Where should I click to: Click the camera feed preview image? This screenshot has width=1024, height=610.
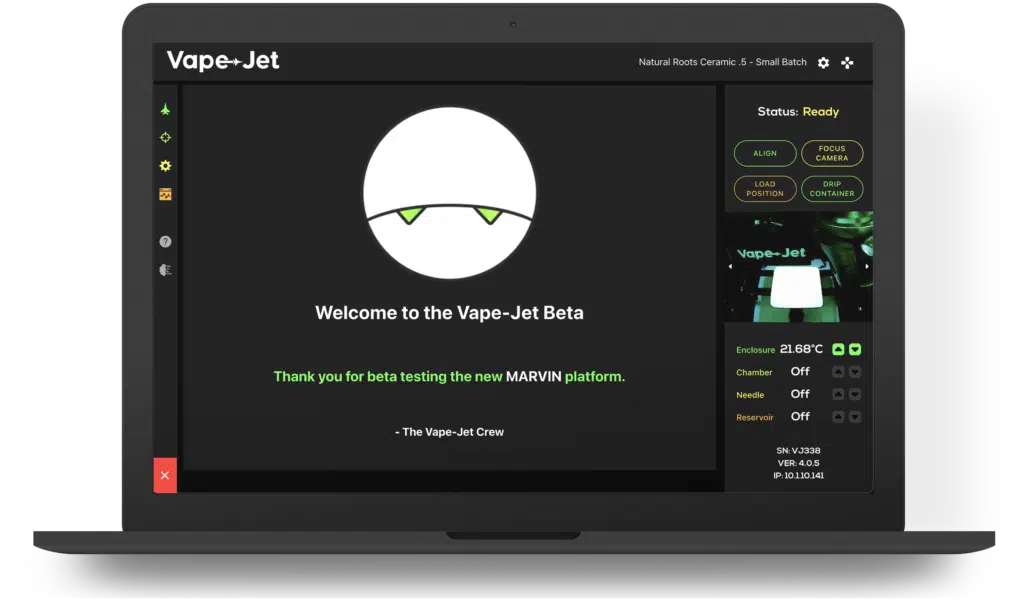pyautogui.click(x=799, y=267)
